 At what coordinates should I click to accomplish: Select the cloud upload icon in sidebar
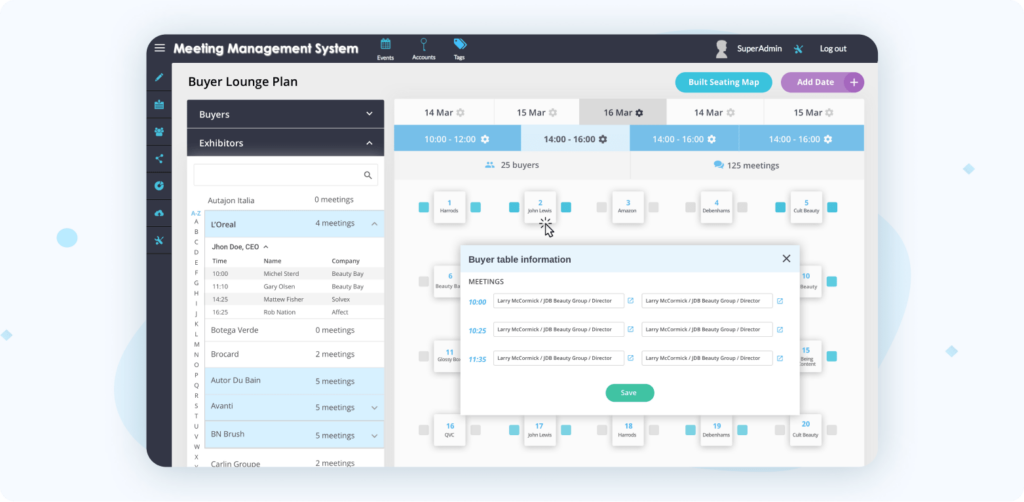point(159,213)
